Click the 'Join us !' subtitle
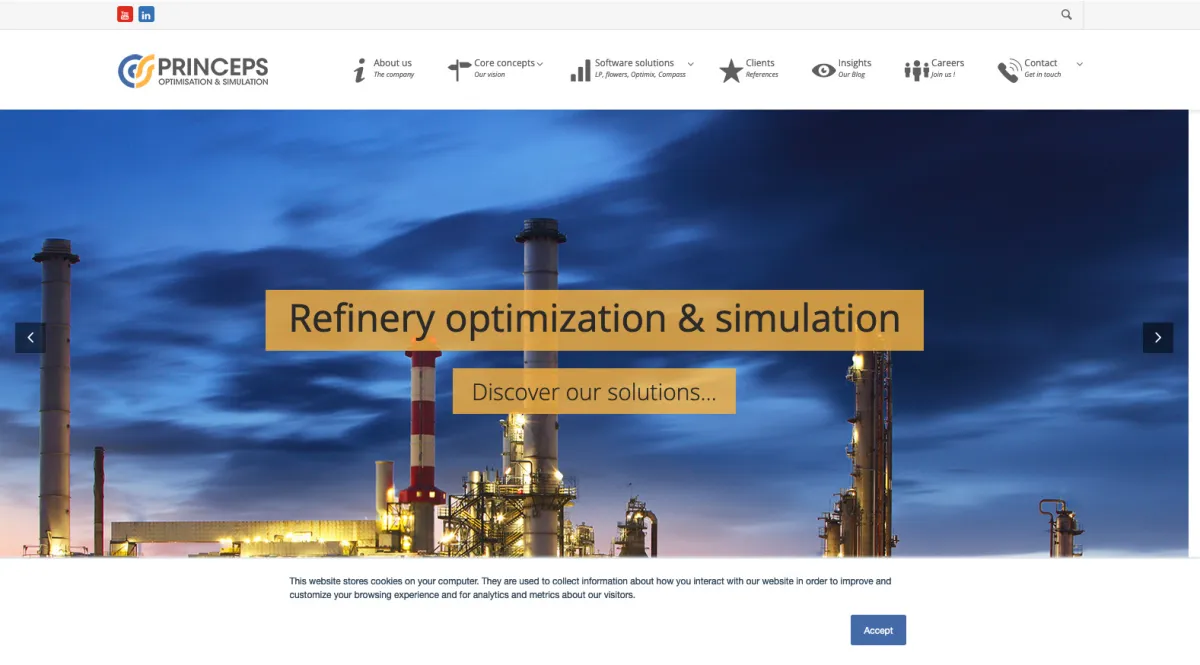Viewport: 1200px width, 665px height. pyautogui.click(x=943, y=75)
